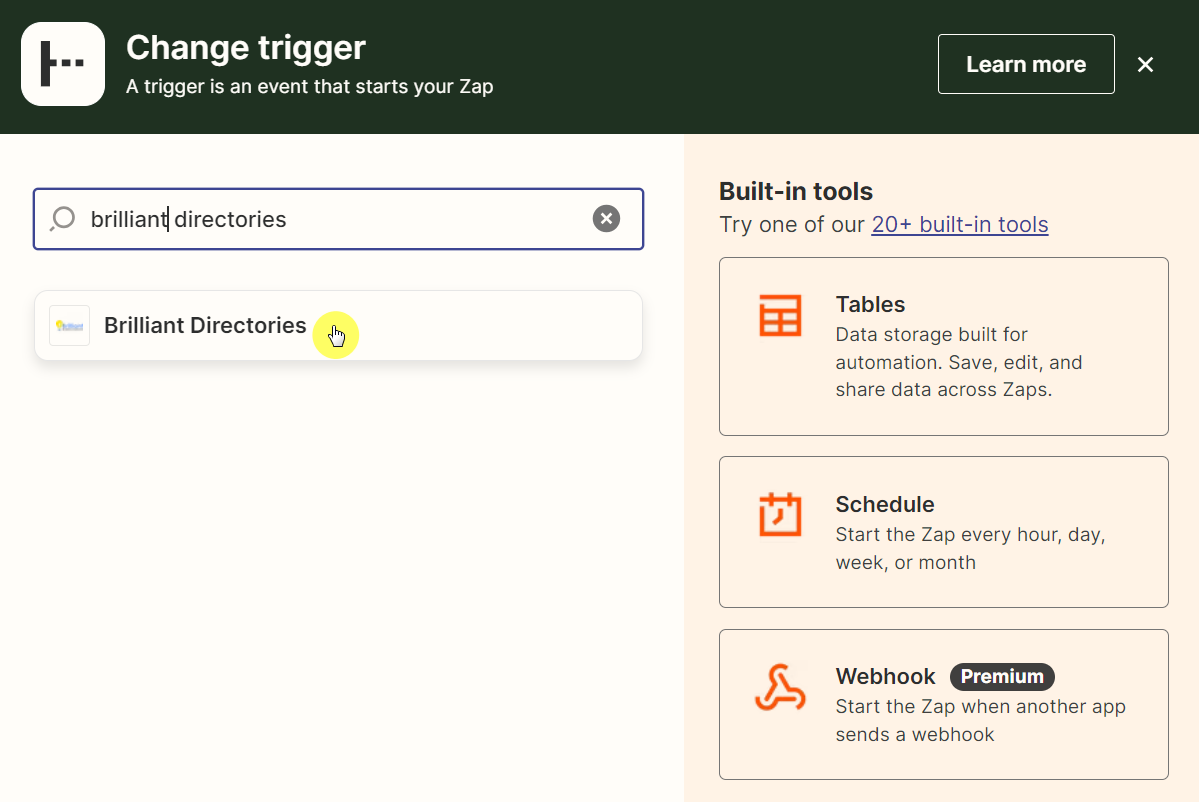Choose the Schedule built-in tool card
The height and width of the screenshot is (802, 1199).
(x=944, y=532)
